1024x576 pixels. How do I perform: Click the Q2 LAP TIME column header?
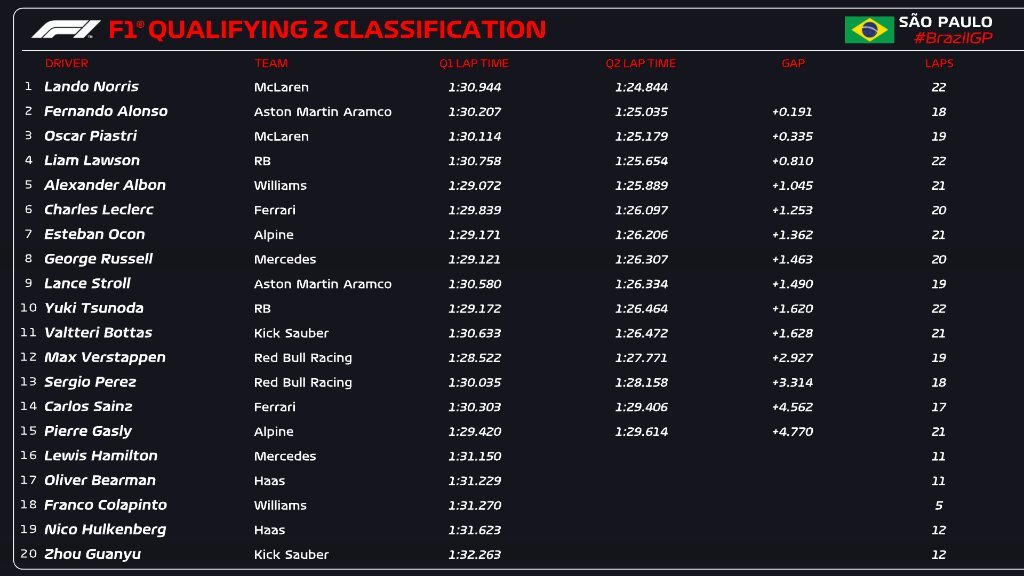(641, 63)
